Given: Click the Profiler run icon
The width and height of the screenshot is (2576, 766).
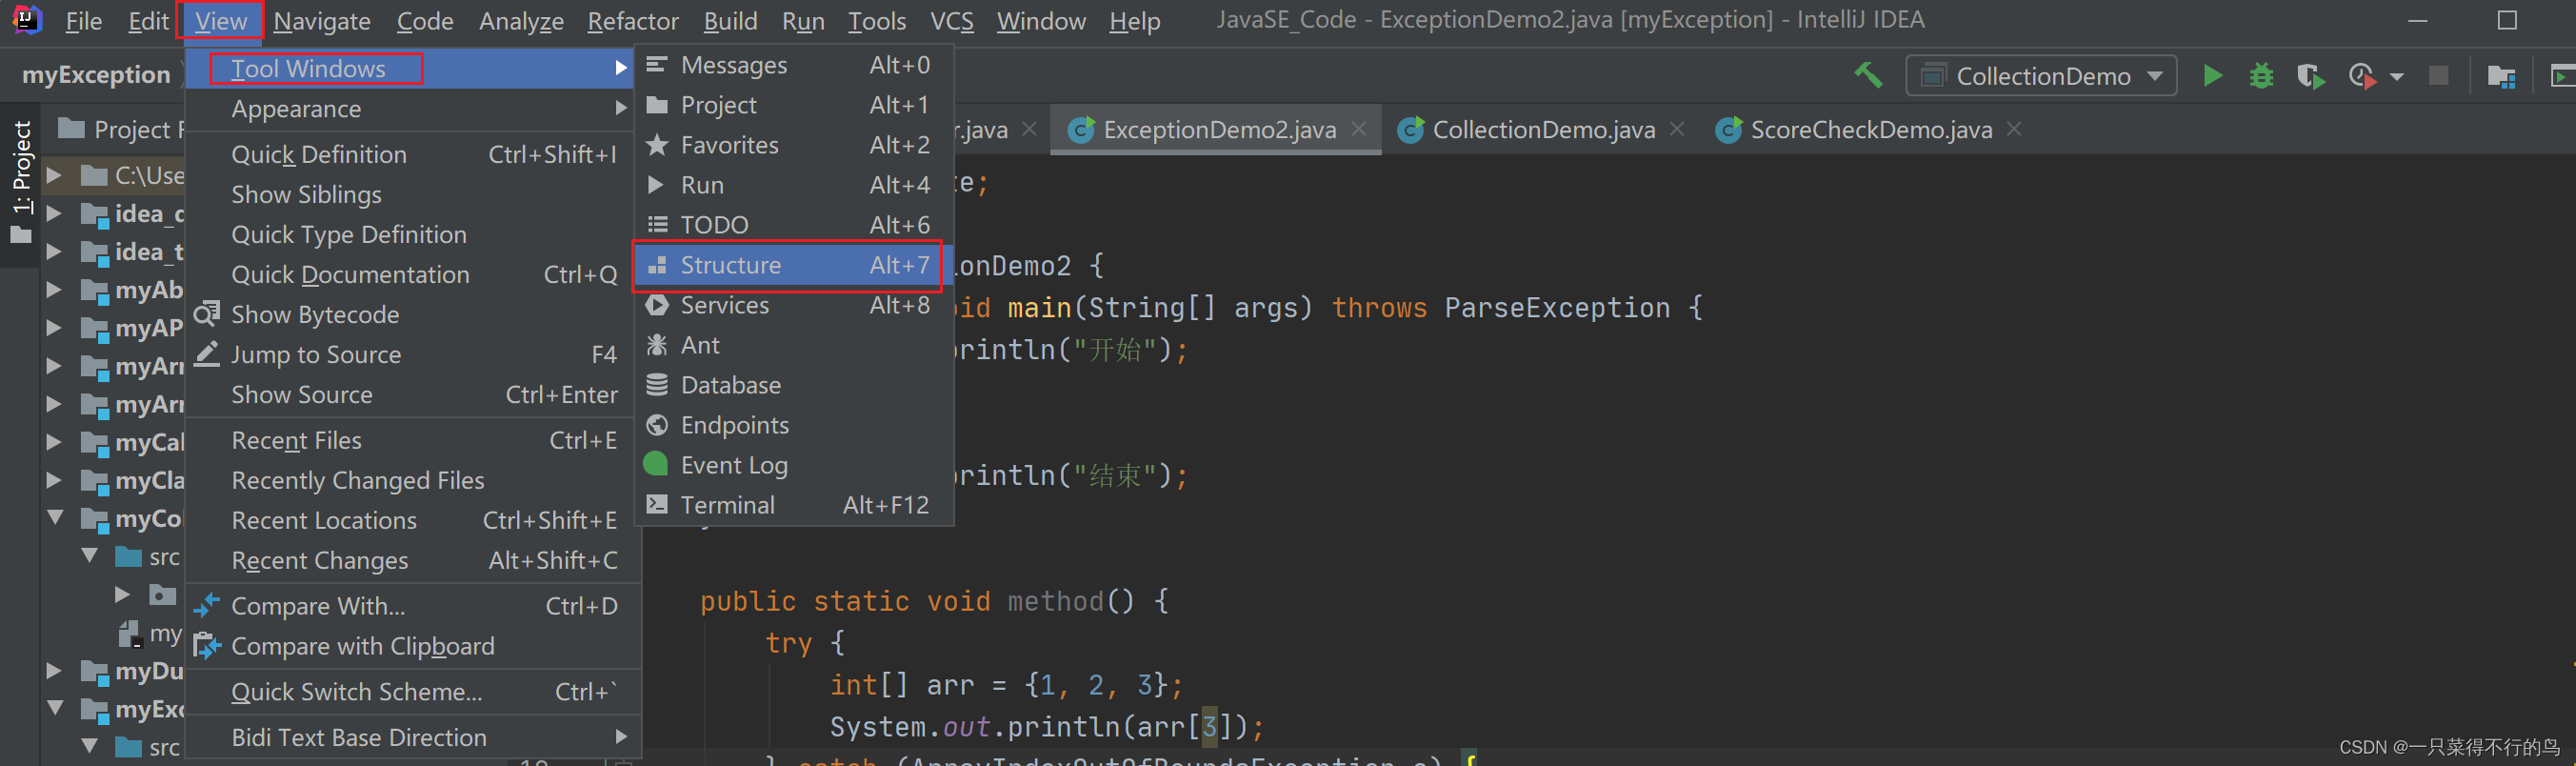Looking at the screenshot, I should 2362,76.
